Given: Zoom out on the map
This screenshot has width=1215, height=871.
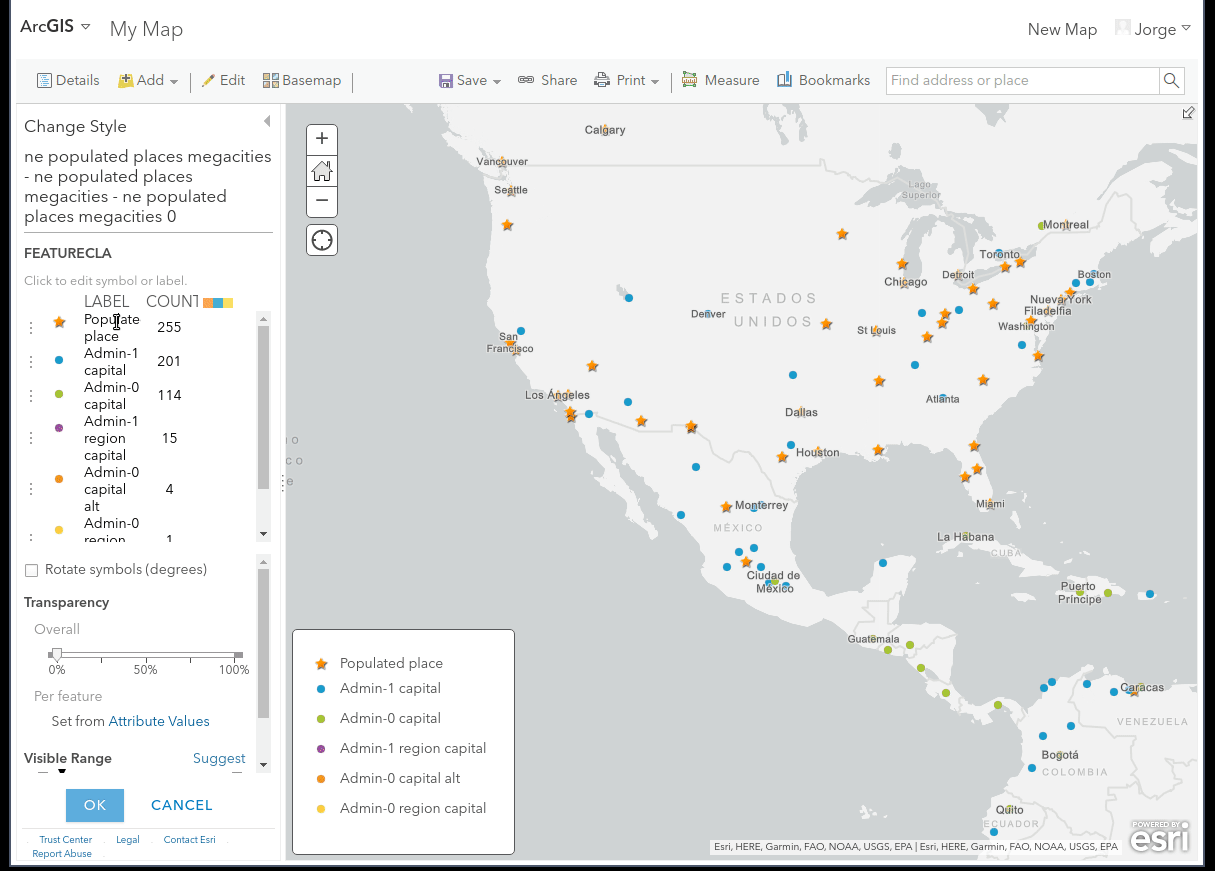Looking at the screenshot, I should 322,200.
